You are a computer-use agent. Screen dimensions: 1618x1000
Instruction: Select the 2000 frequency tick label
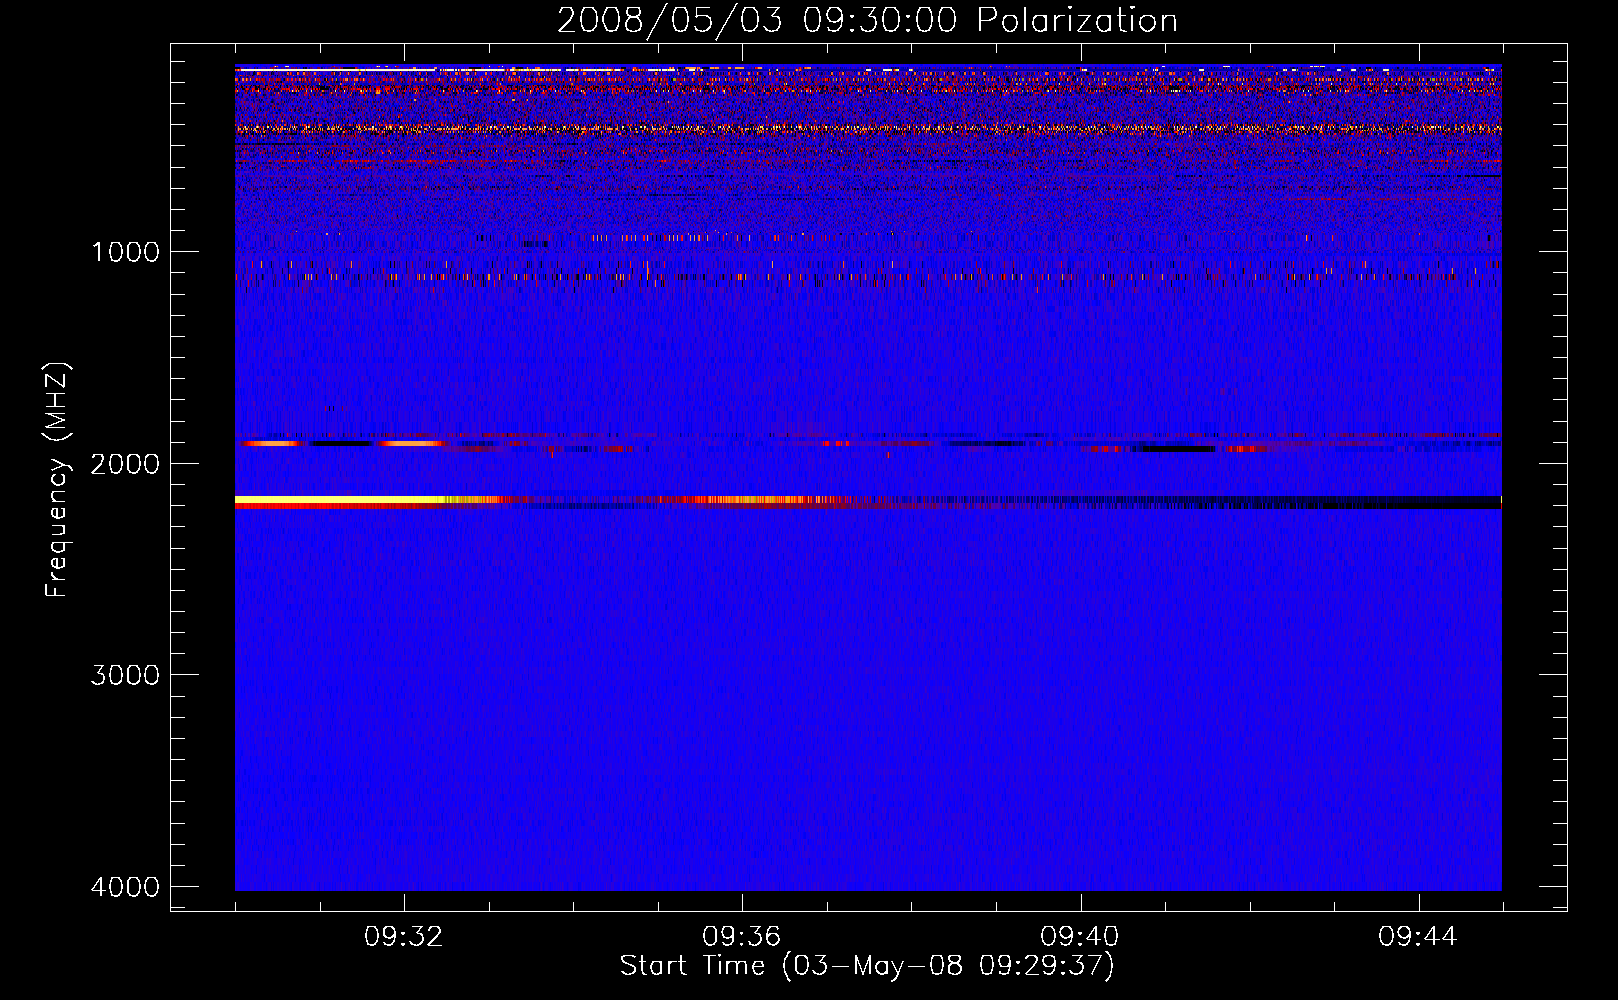click(125, 464)
